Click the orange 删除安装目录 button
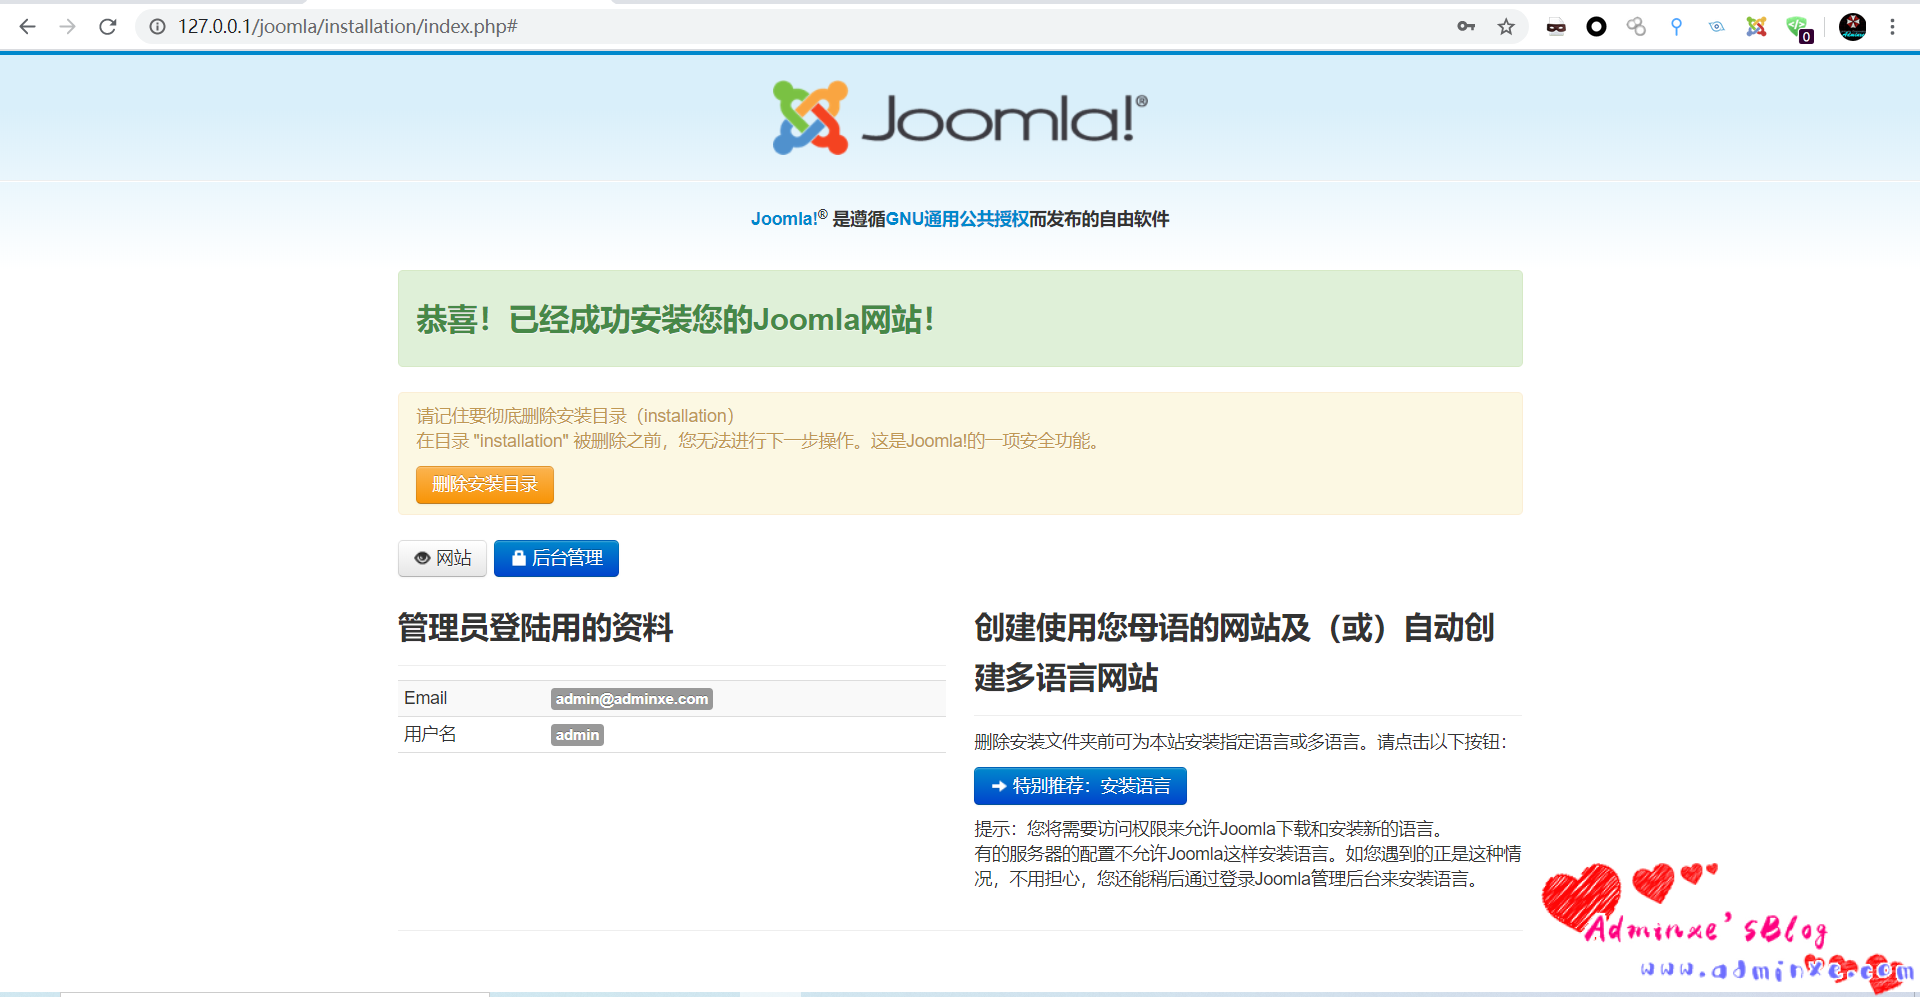Image resolution: width=1920 pixels, height=997 pixels. 485,485
